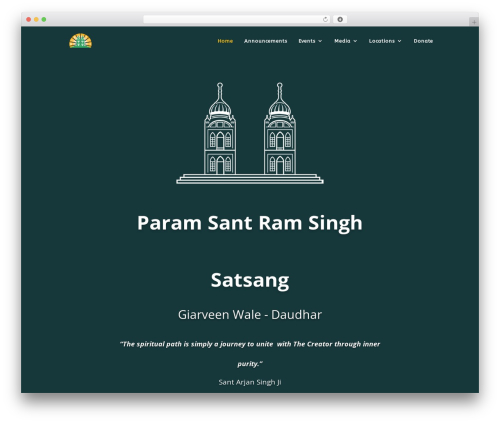Expand the Locations dropdown chevron

[x=399, y=41]
